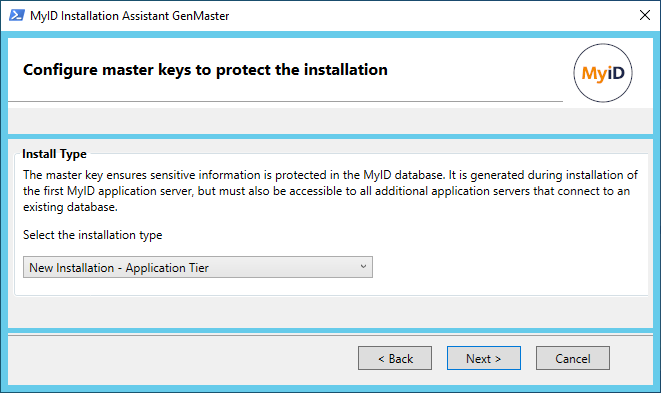Image resolution: width=661 pixels, height=393 pixels.
Task: Click the empty footer area left of Back
Action: (181, 358)
